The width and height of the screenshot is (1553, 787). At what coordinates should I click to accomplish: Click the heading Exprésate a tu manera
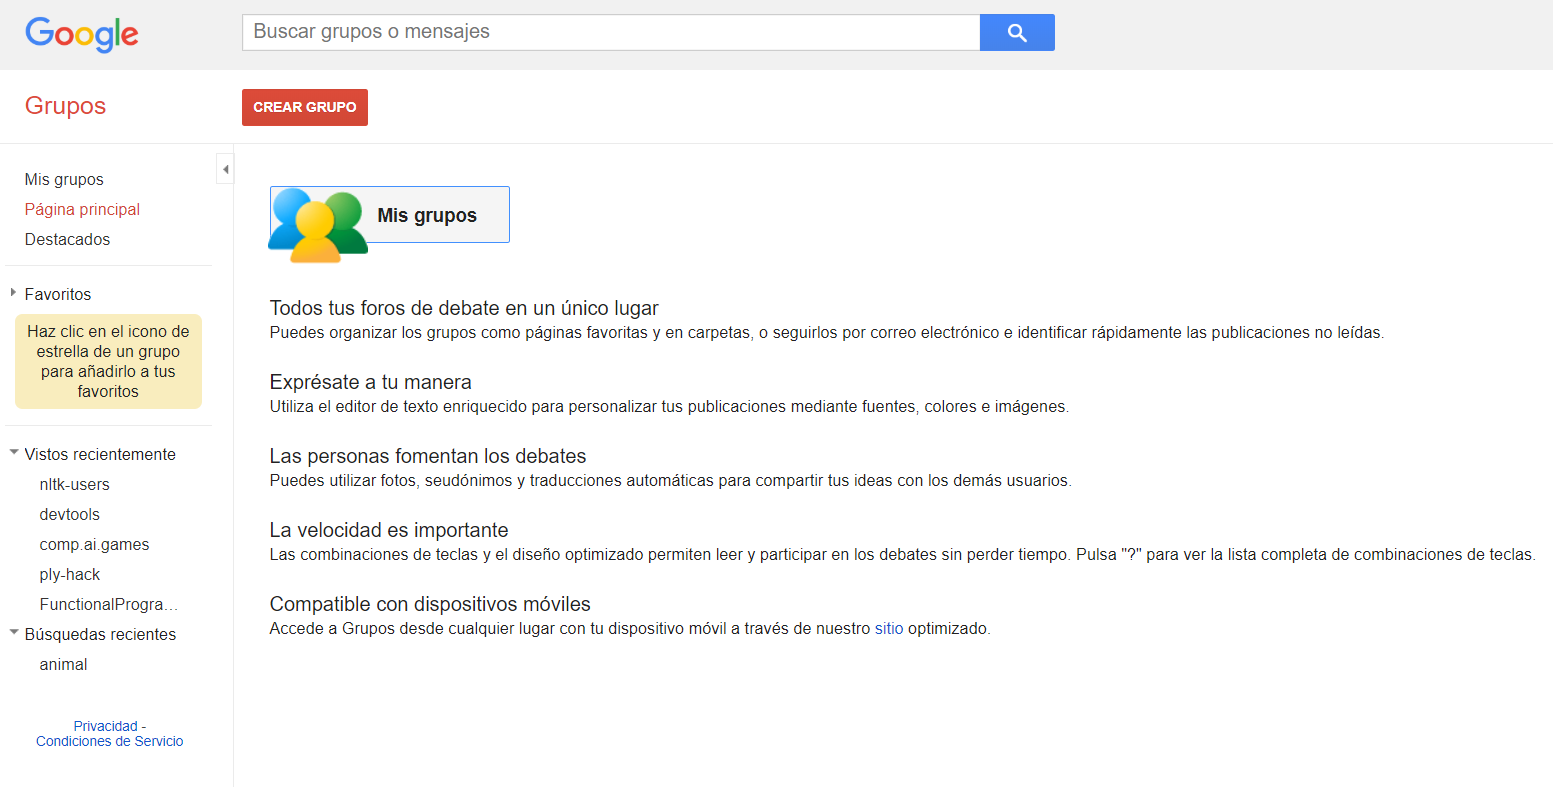pos(371,382)
